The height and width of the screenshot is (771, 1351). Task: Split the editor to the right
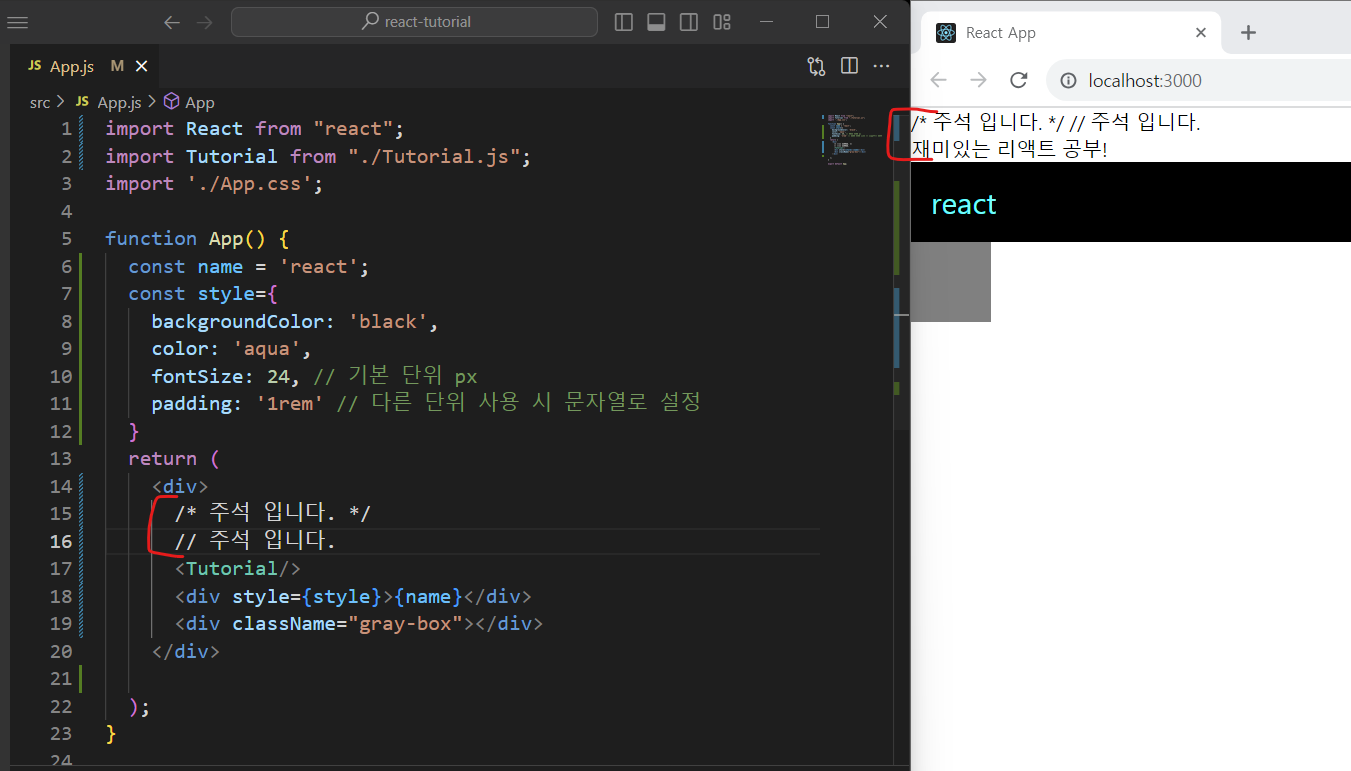tap(849, 66)
